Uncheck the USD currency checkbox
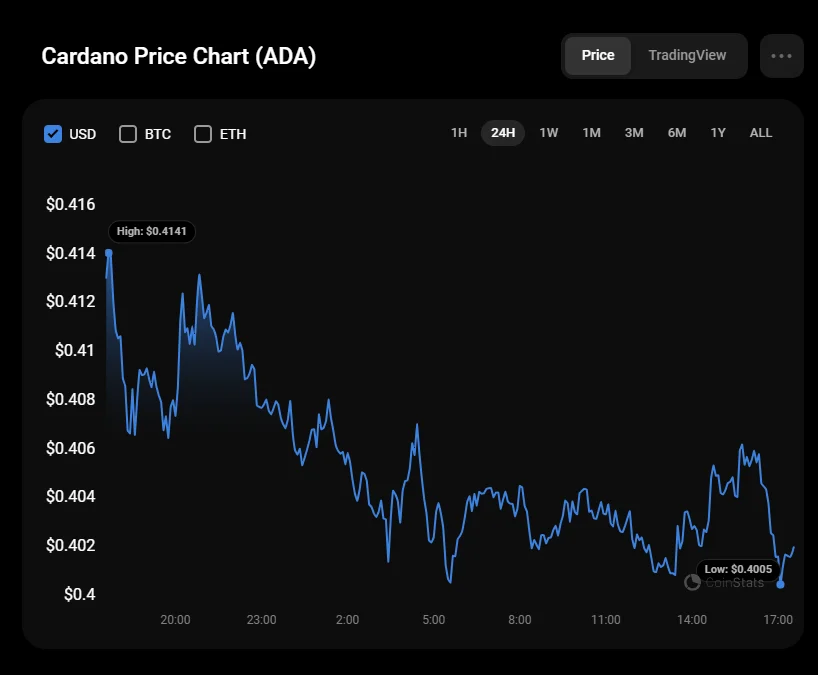This screenshot has height=675, width=818. (x=54, y=134)
